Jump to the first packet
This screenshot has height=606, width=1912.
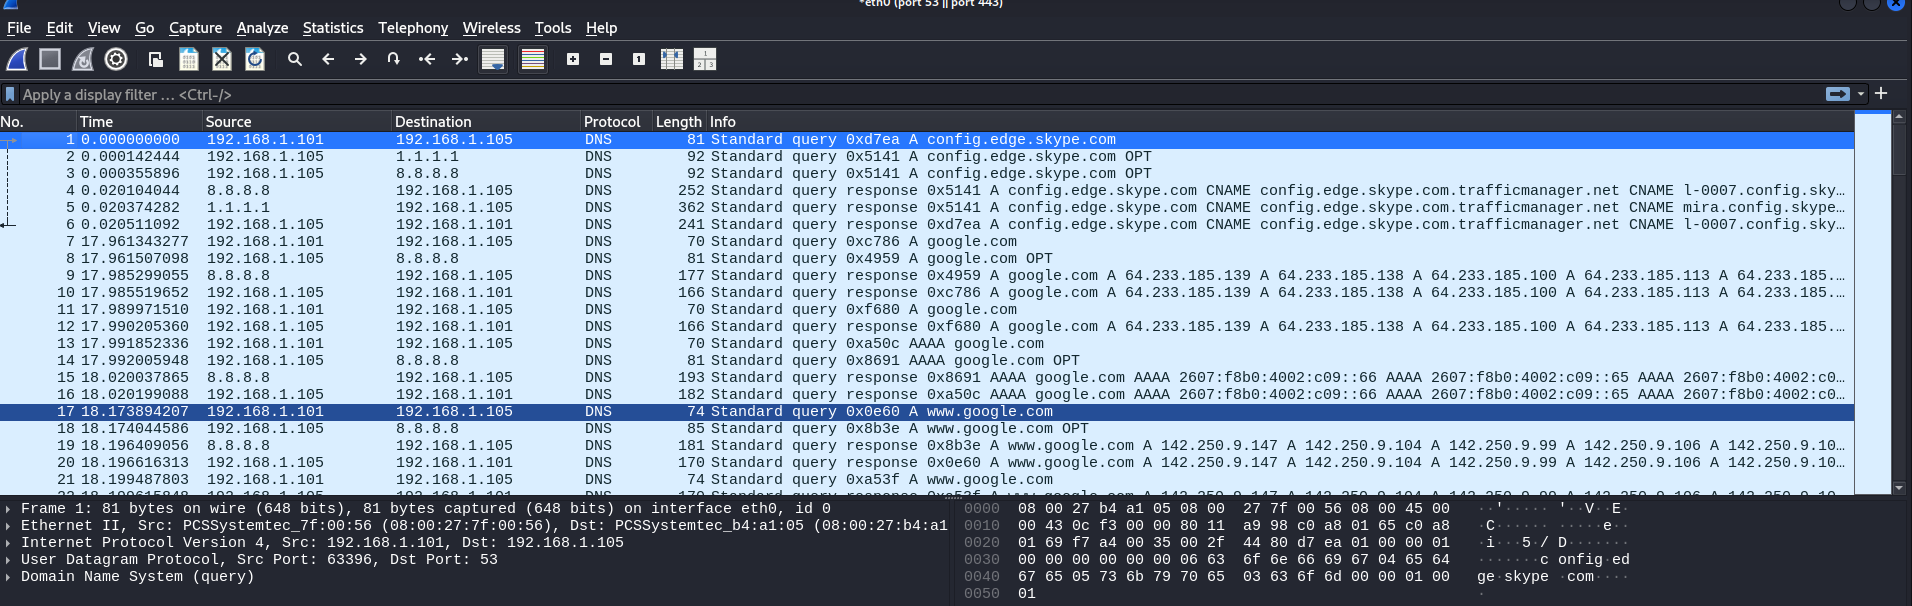click(x=427, y=60)
